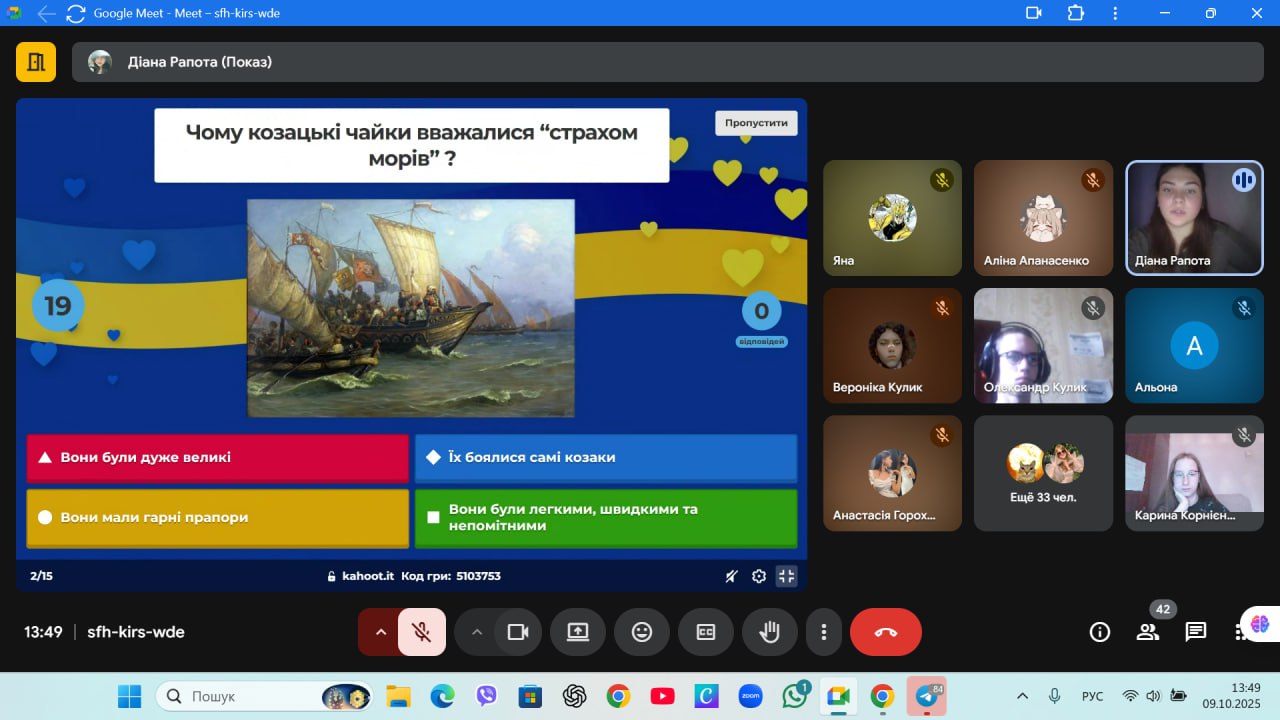Show the participants list

1147,632
